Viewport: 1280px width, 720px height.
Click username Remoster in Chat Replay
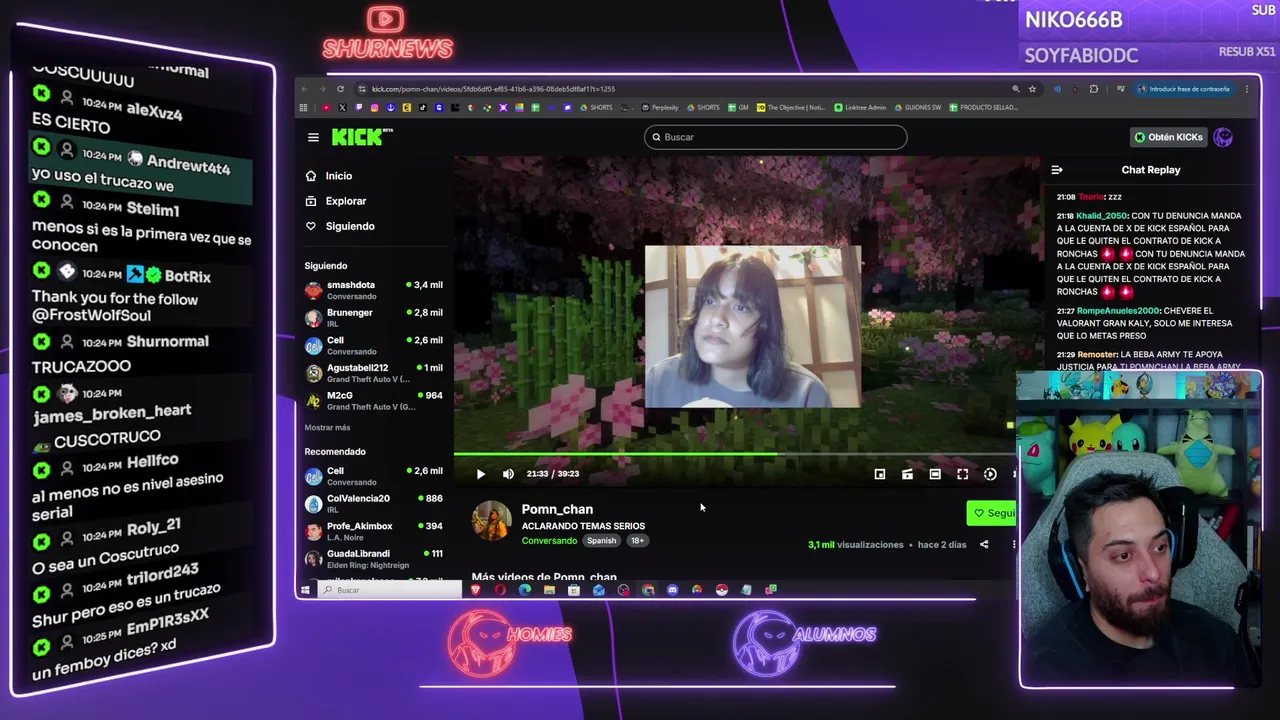click(x=1097, y=355)
